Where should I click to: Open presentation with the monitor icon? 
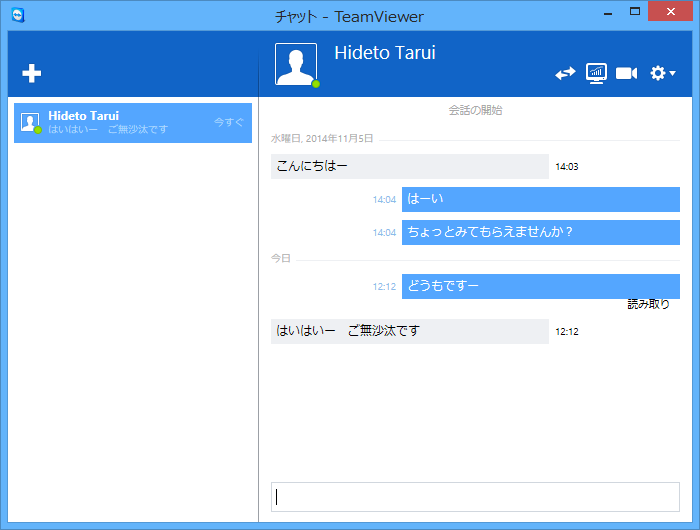click(x=596, y=73)
